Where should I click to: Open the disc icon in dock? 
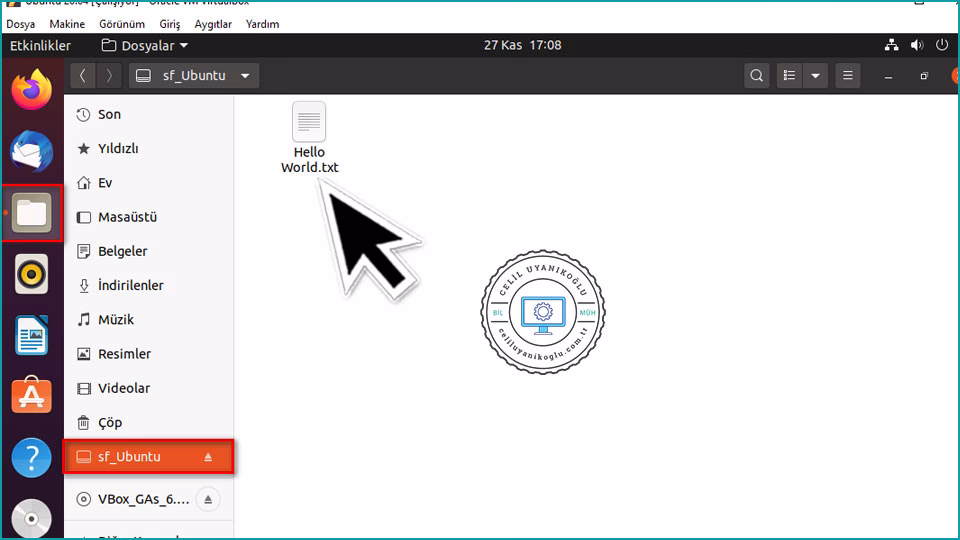(32, 519)
